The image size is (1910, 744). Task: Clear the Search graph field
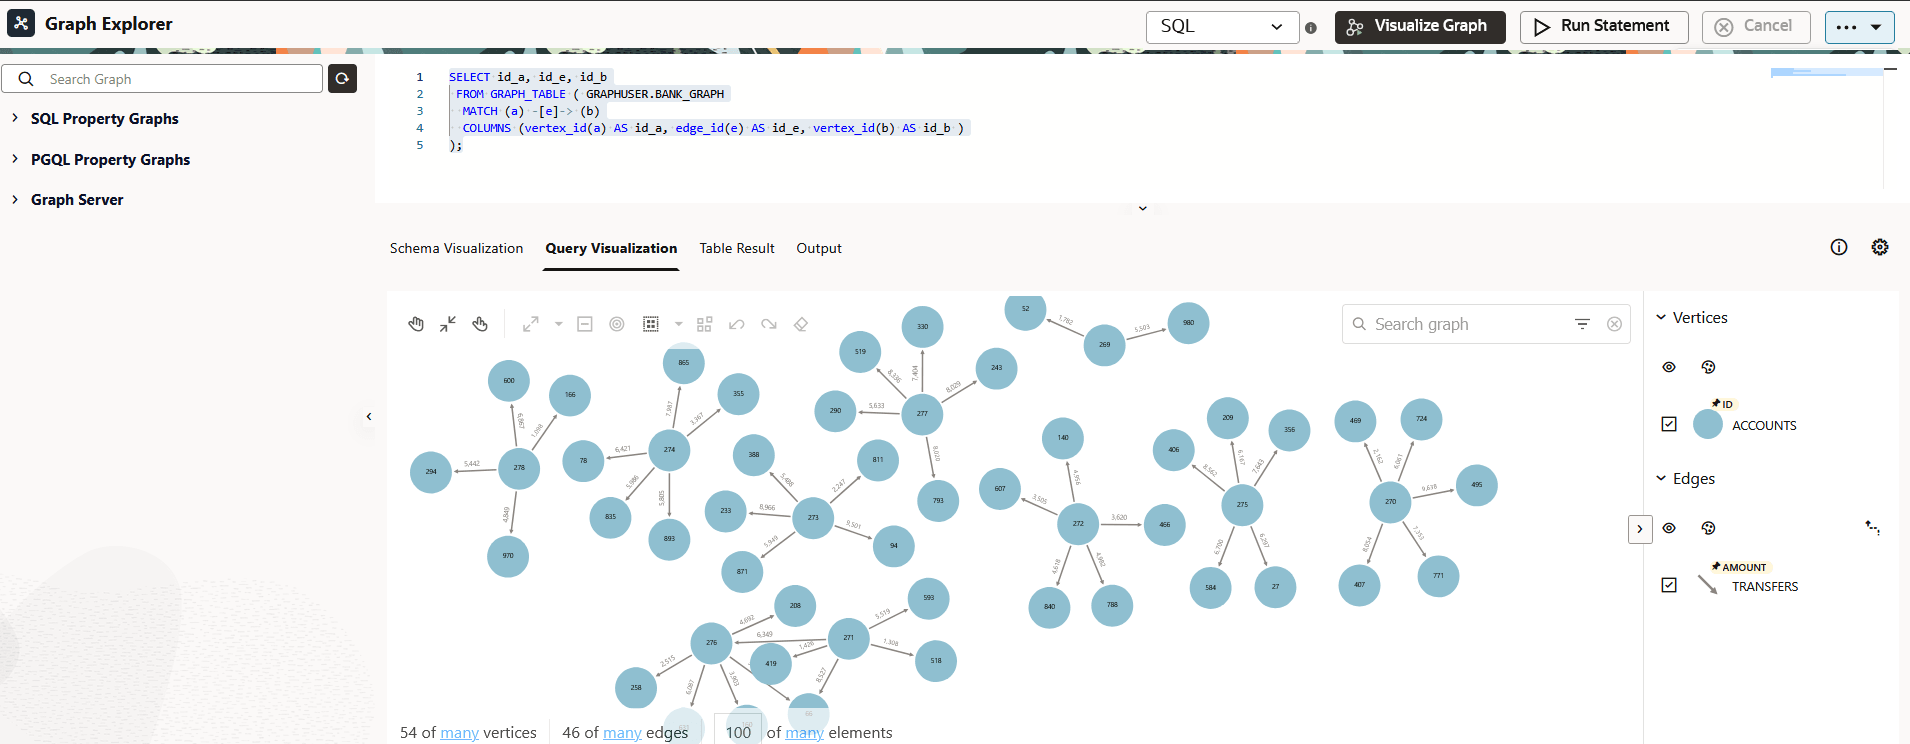(x=1614, y=324)
